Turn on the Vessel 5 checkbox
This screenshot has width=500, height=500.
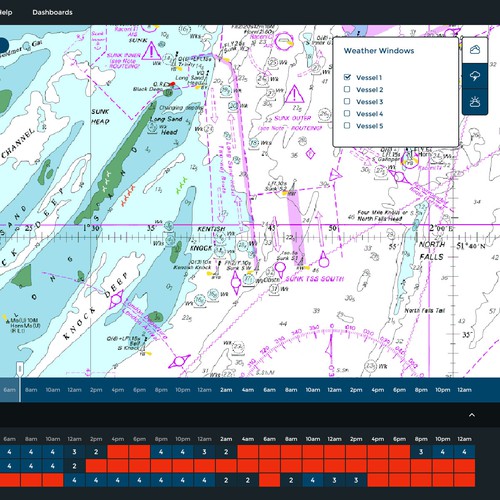coord(347,126)
